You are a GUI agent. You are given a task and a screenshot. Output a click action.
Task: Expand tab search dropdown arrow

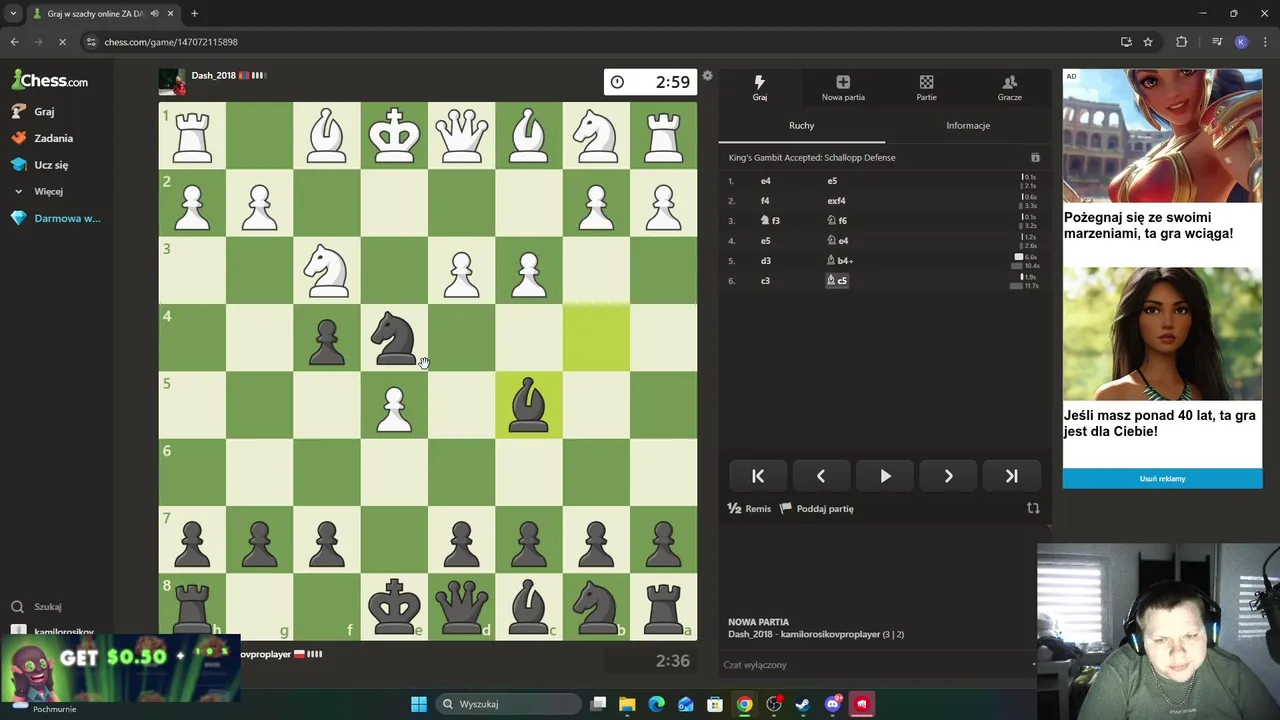[x=13, y=14]
